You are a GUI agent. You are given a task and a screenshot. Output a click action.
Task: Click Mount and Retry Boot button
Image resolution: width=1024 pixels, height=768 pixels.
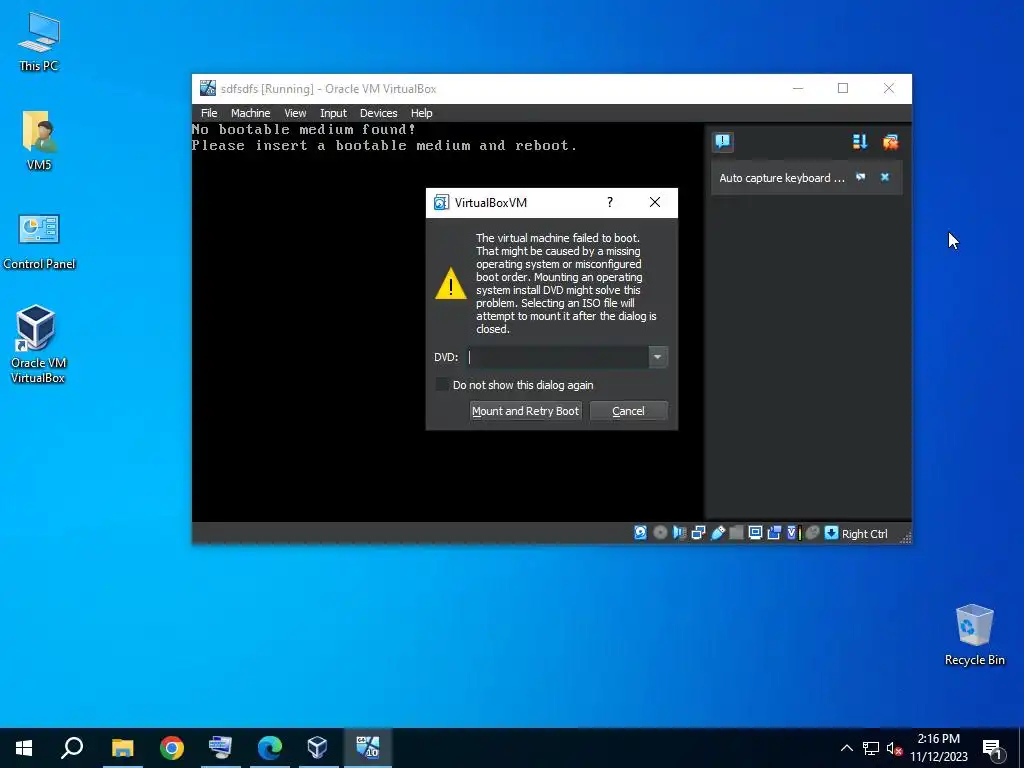[x=525, y=411]
